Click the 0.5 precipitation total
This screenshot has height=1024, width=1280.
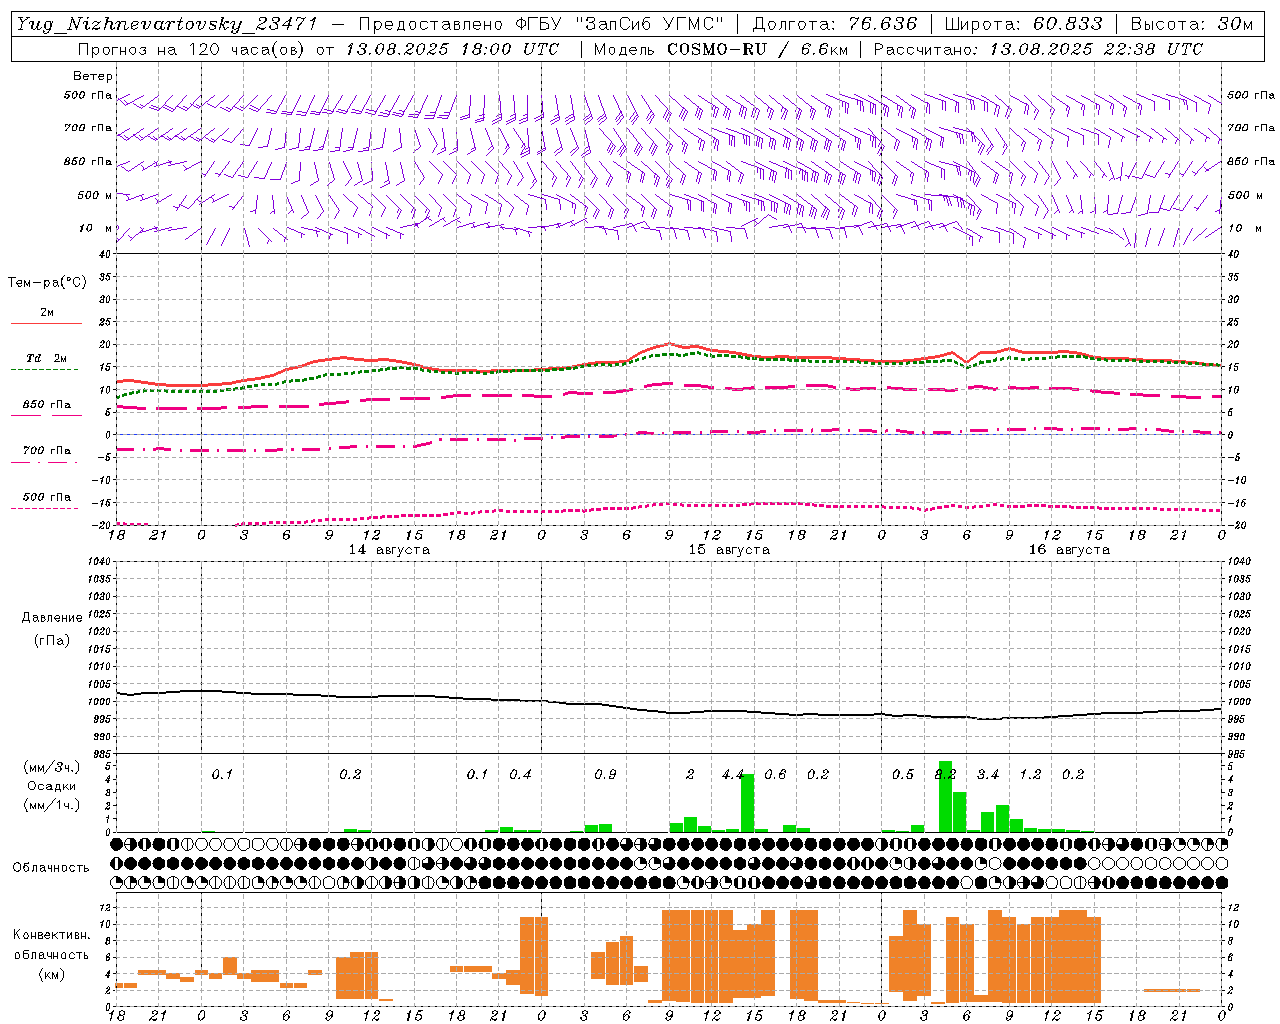[903, 774]
